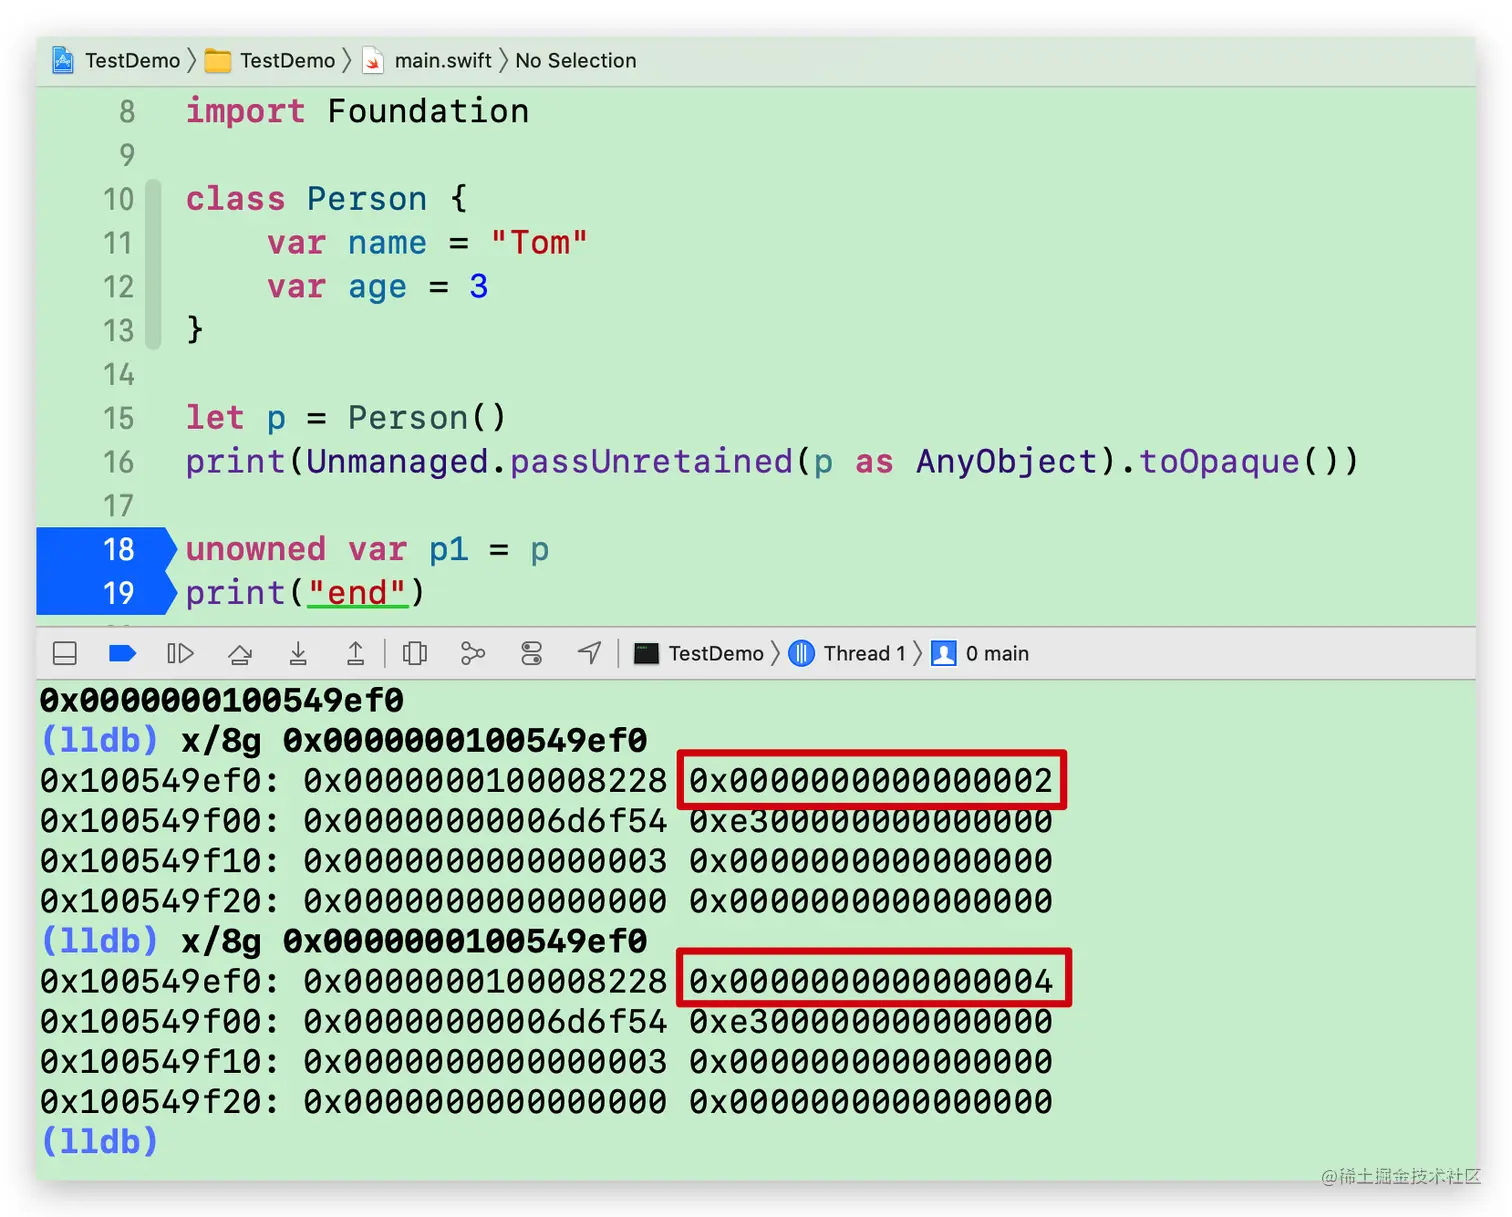The image size is (1512, 1217).
Task: Click the last empty (lldb) prompt
Action: 99,1141
